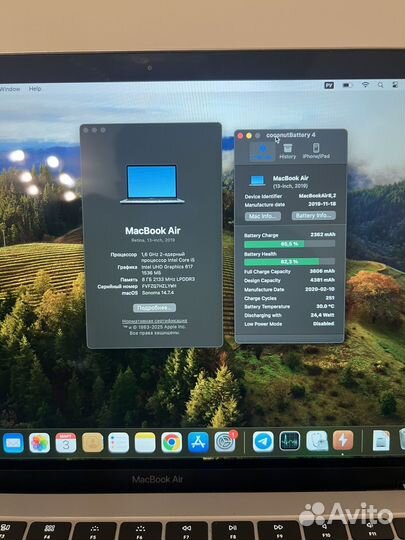
Task: Click the Подробнее... button
Action: (x=154, y=308)
